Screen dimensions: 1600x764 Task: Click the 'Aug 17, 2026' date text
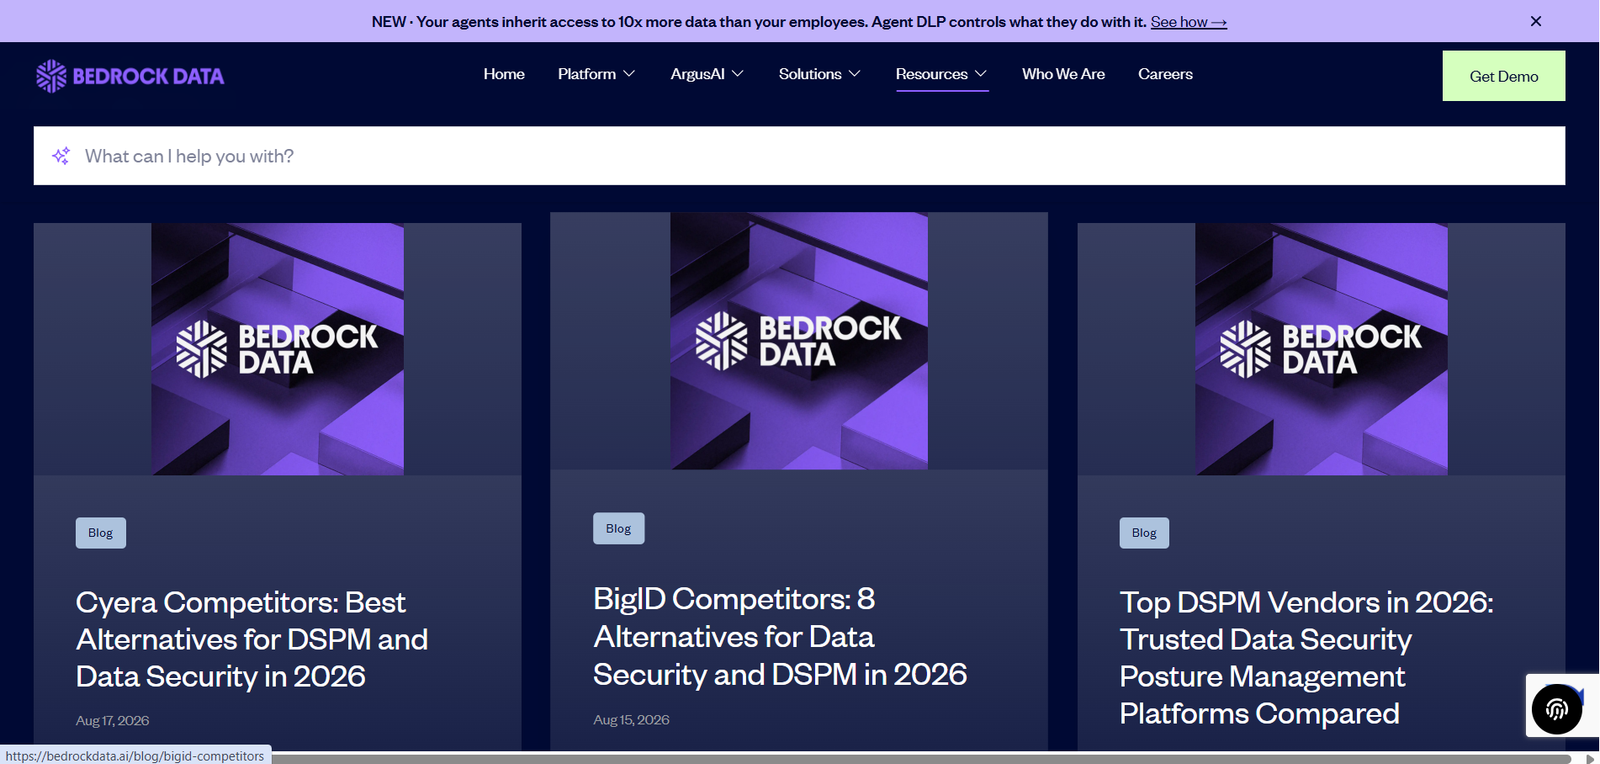click(113, 721)
